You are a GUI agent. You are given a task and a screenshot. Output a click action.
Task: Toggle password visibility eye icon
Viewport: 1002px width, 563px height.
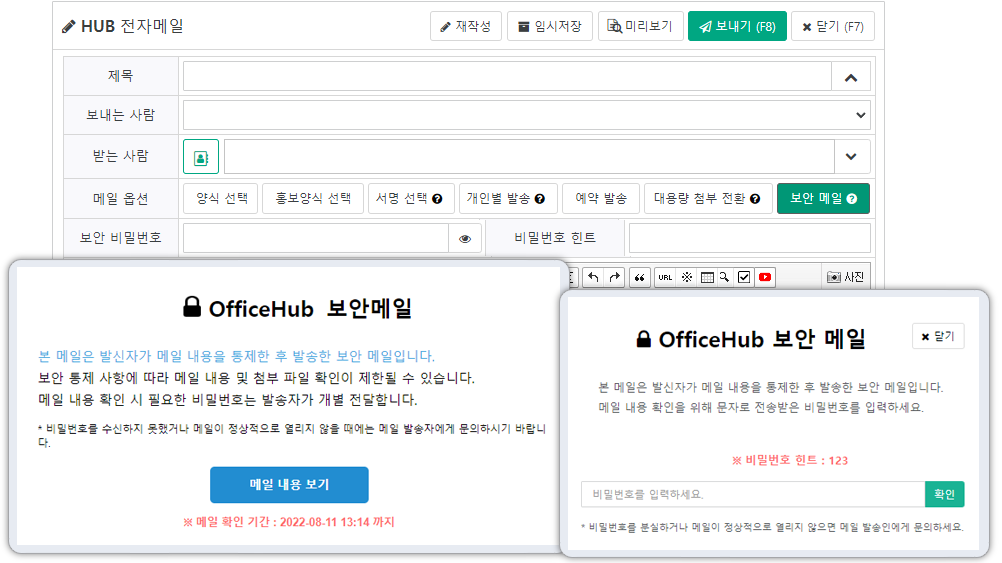click(465, 239)
